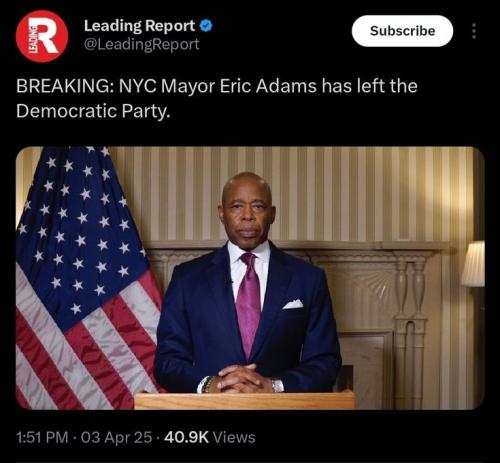Click the @LeadingReport handle

coord(142,44)
